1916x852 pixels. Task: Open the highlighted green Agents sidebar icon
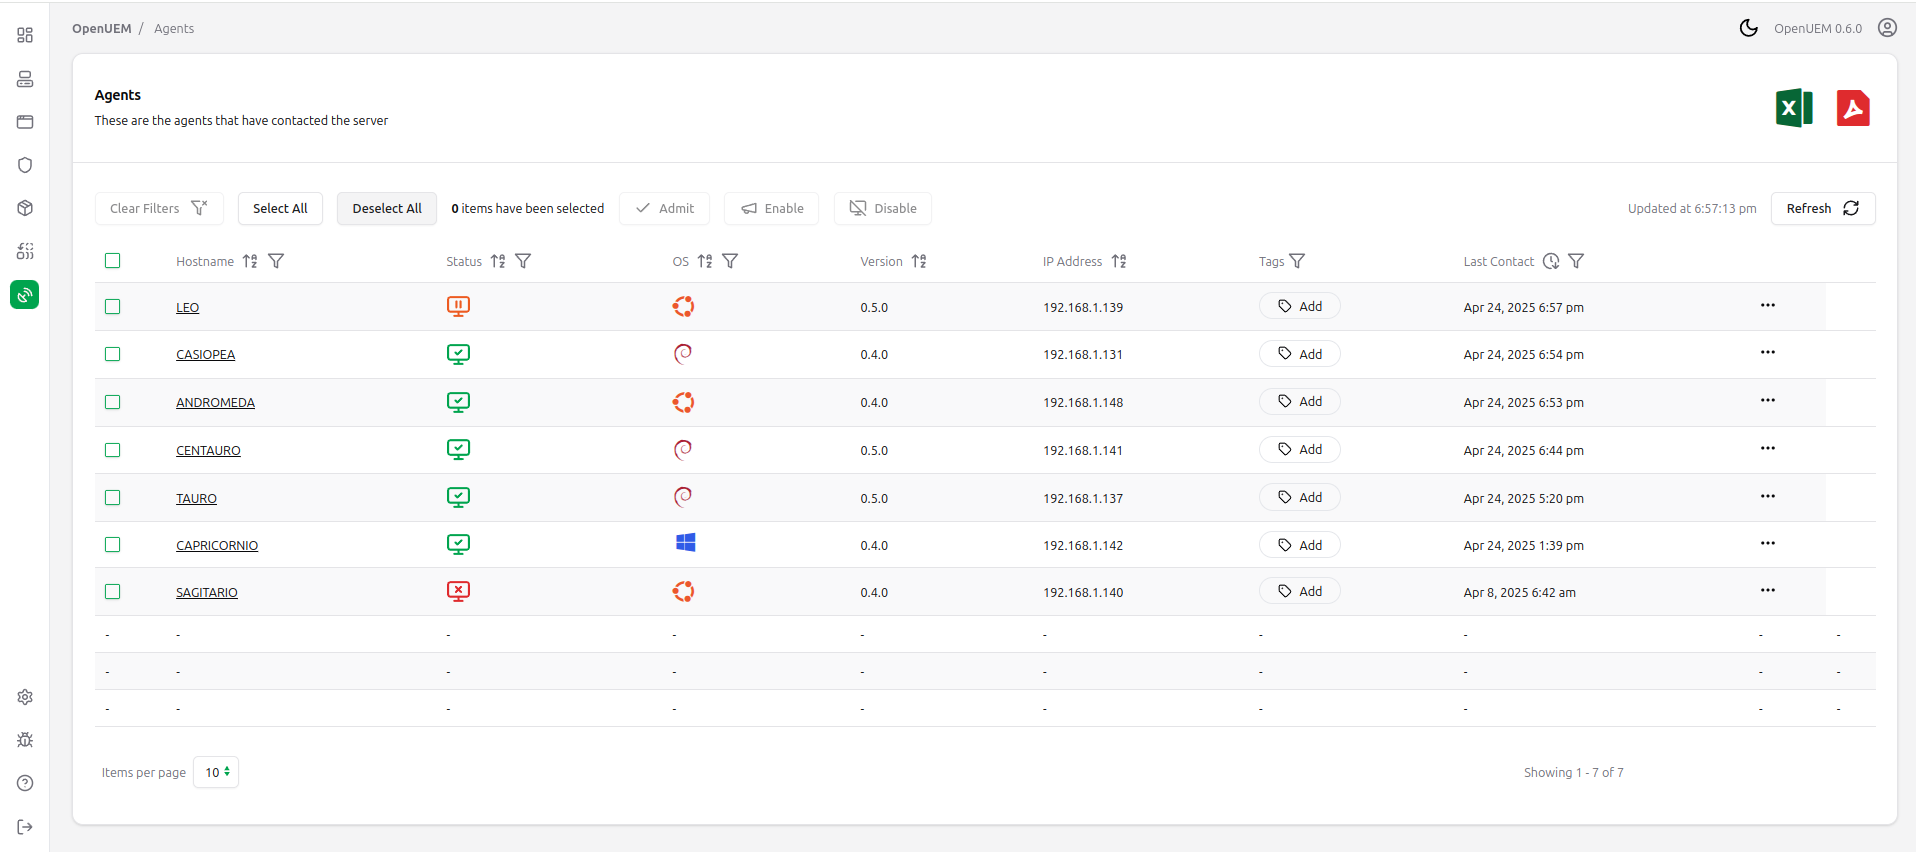click(x=25, y=294)
